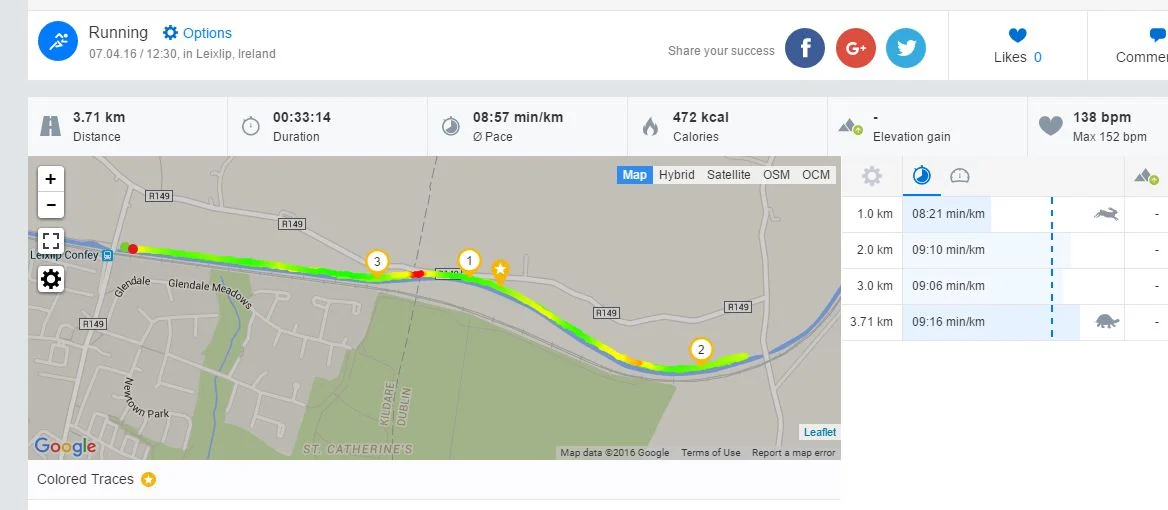Switch map to Hybrid view

676,175
